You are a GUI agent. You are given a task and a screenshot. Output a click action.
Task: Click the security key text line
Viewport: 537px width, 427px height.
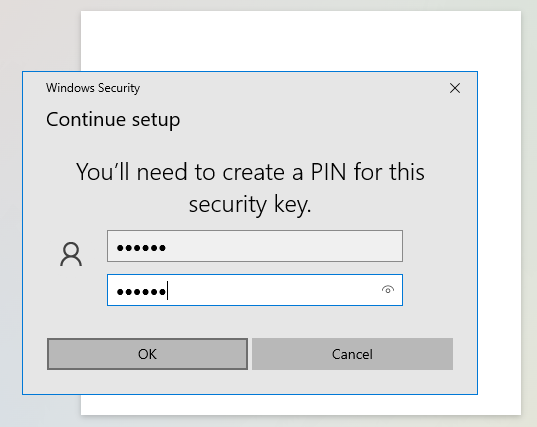250,204
